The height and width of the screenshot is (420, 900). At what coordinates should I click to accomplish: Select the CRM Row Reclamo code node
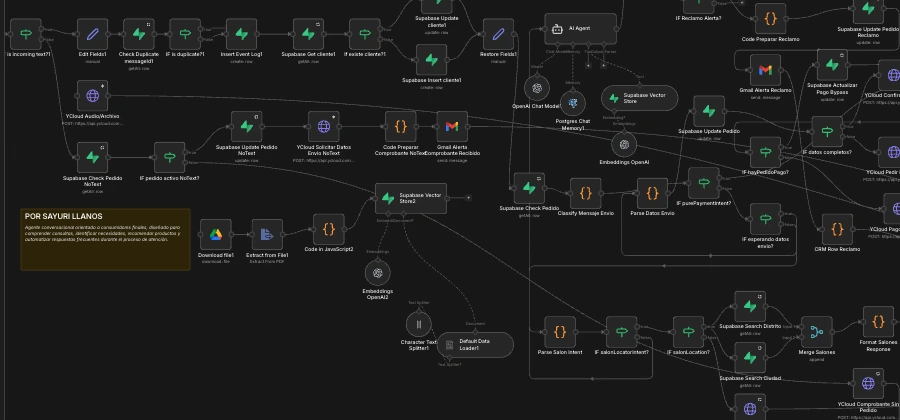coord(837,230)
